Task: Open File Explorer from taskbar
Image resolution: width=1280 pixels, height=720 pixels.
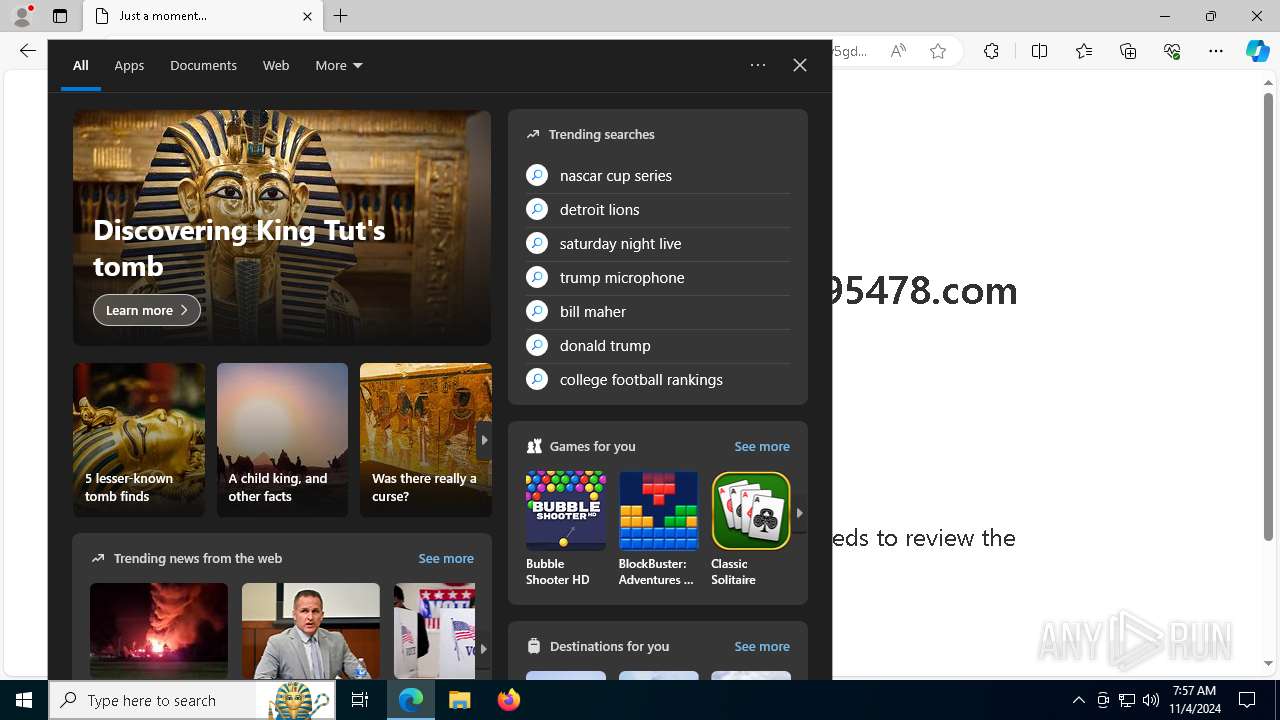Action: pos(460,700)
